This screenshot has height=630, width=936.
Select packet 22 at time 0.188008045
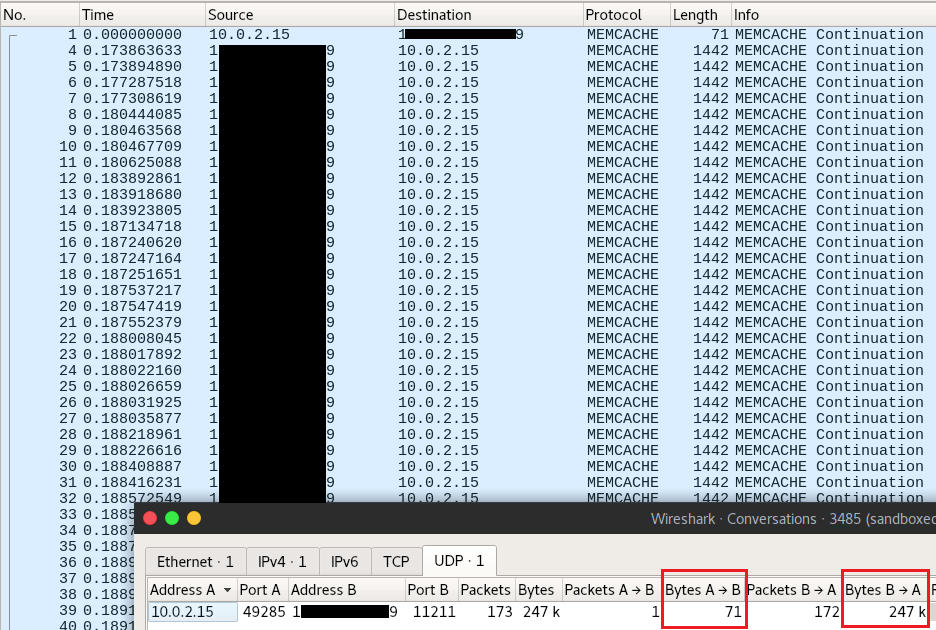(x=468, y=339)
